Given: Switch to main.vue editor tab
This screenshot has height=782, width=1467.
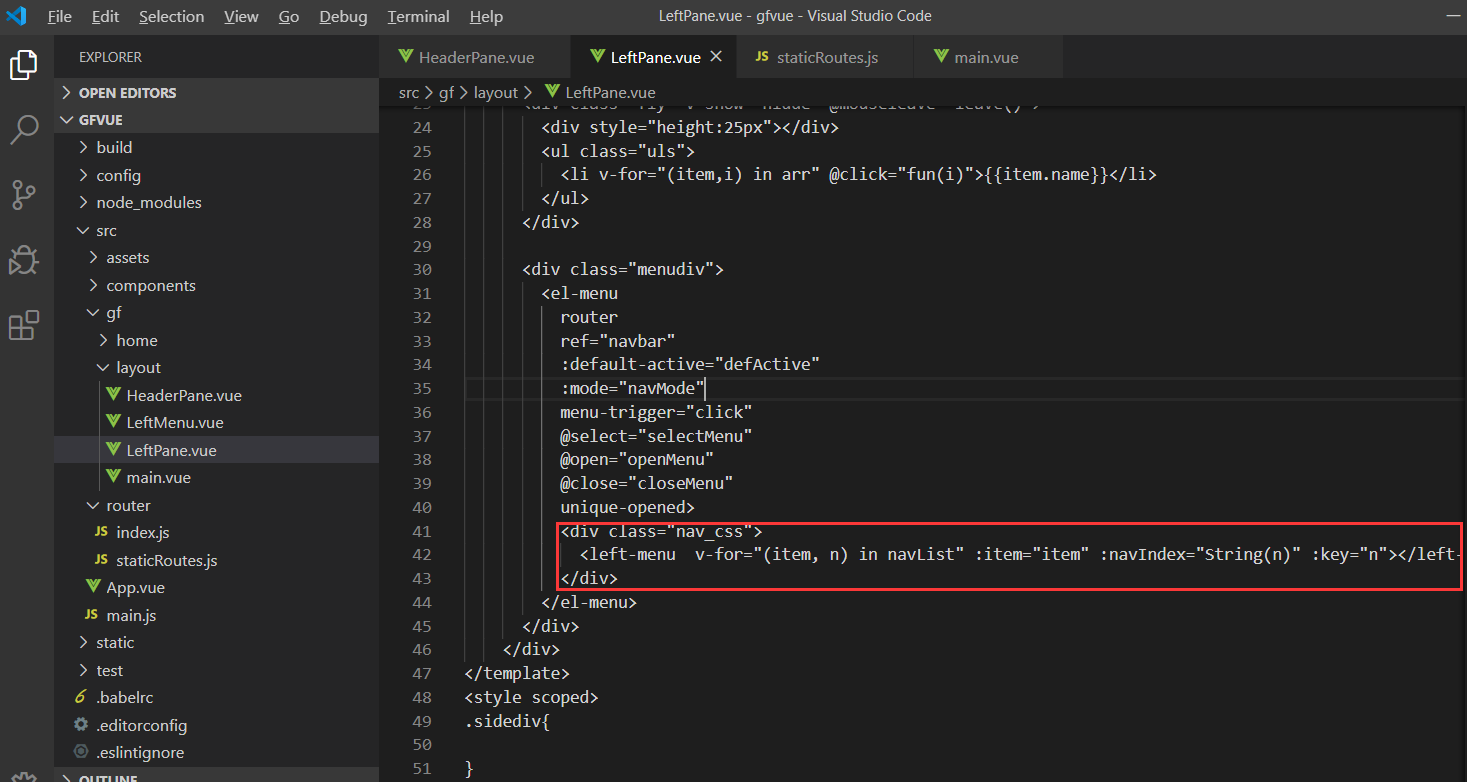Looking at the screenshot, I should click(x=986, y=57).
